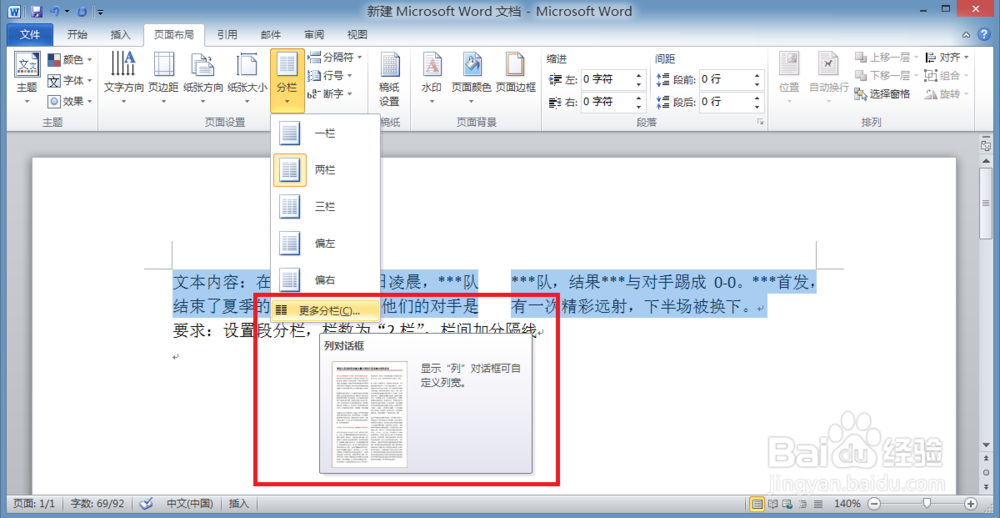Switch to Print Layout view icon

coord(757,503)
